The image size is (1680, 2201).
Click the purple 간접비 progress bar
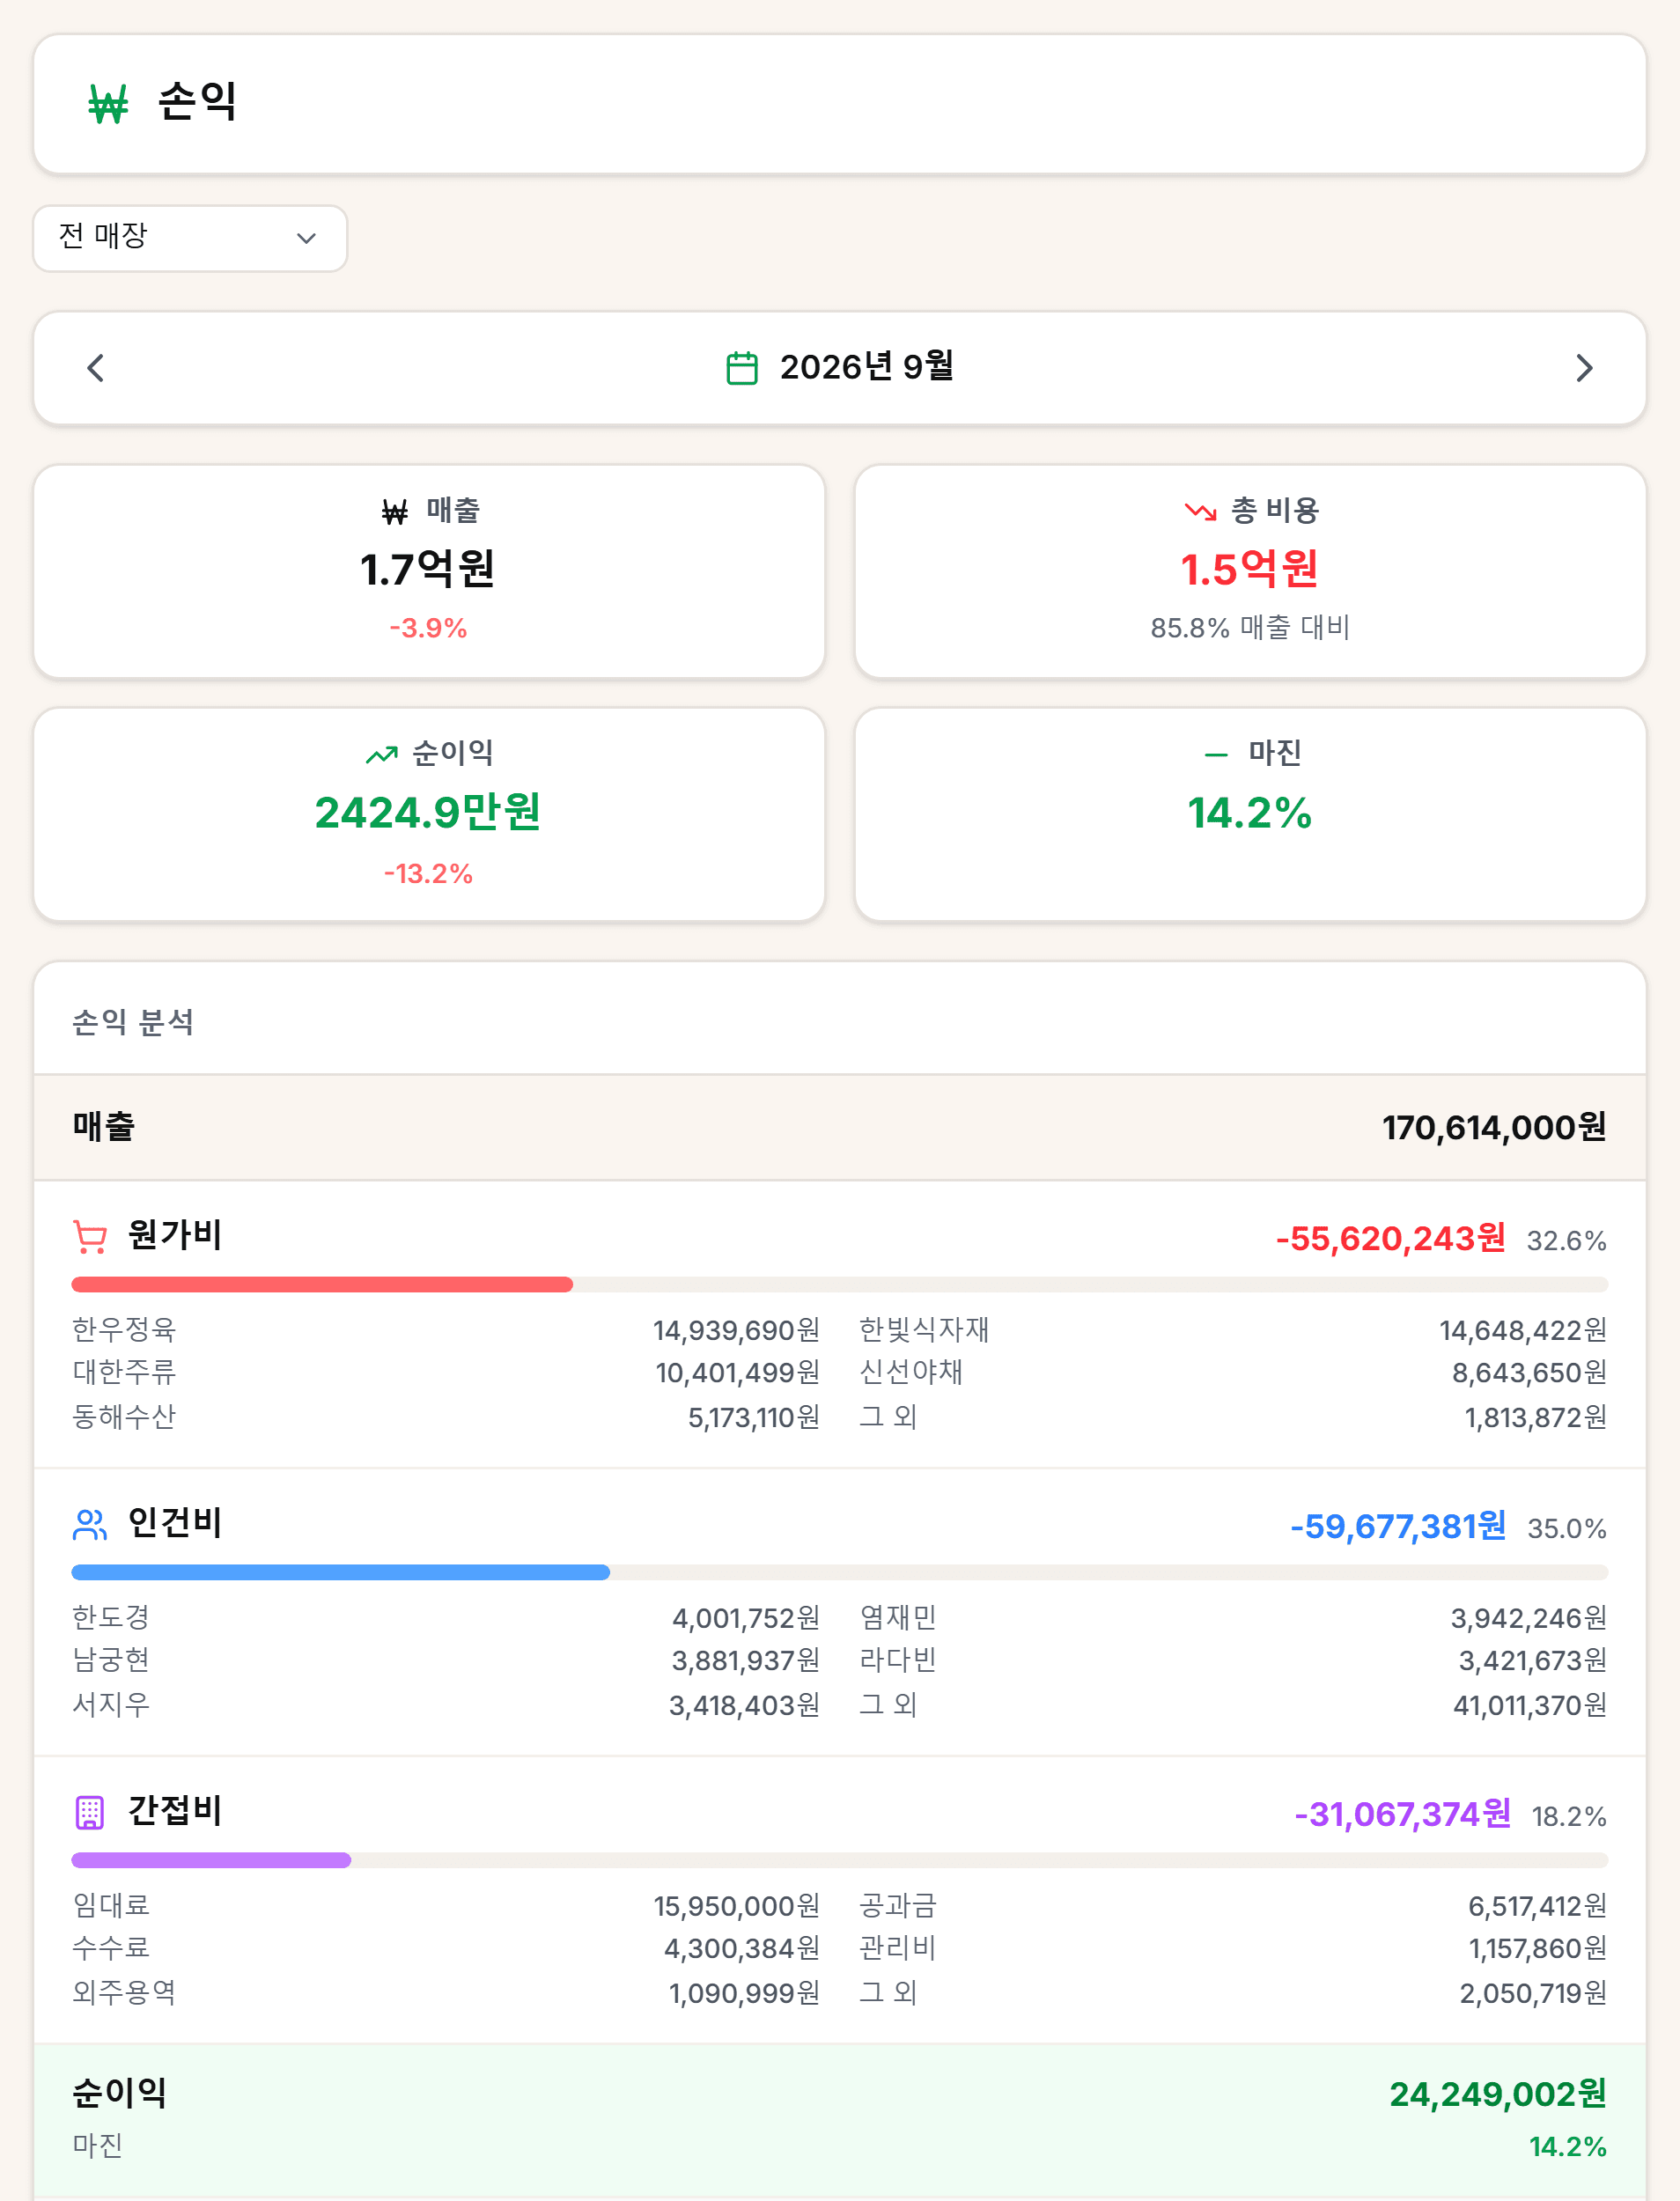pos(211,1860)
